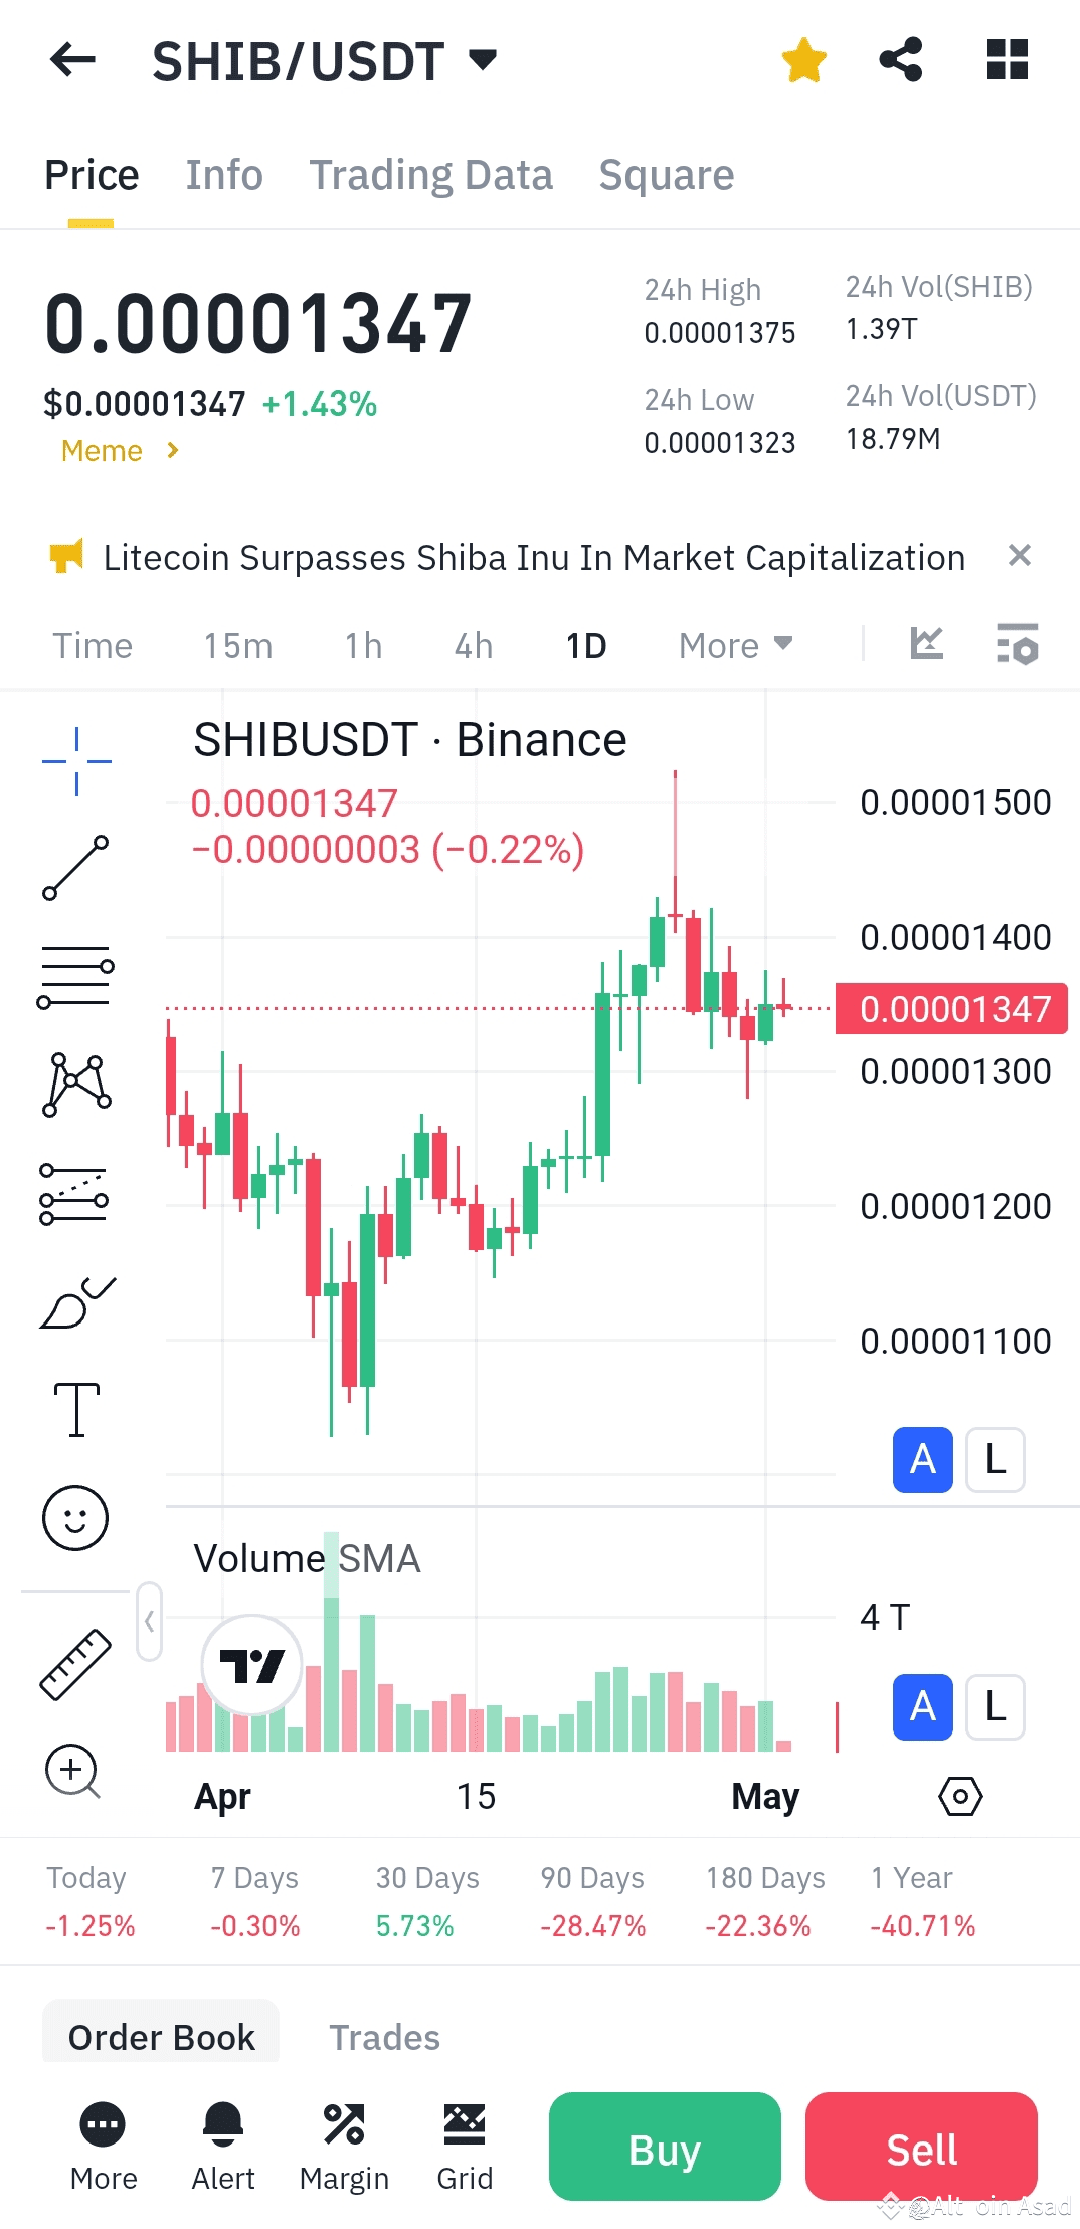Image resolution: width=1080 pixels, height=2229 pixels.
Task: Open Margin trading
Action: 344,2147
